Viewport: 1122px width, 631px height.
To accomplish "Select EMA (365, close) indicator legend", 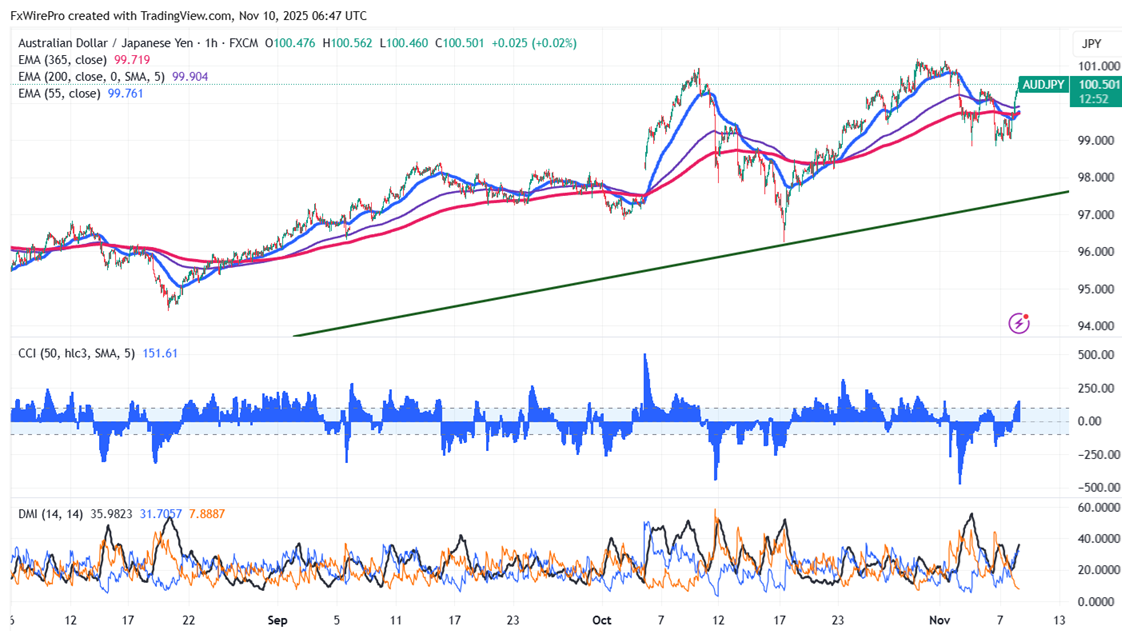I will pos(62,60).
